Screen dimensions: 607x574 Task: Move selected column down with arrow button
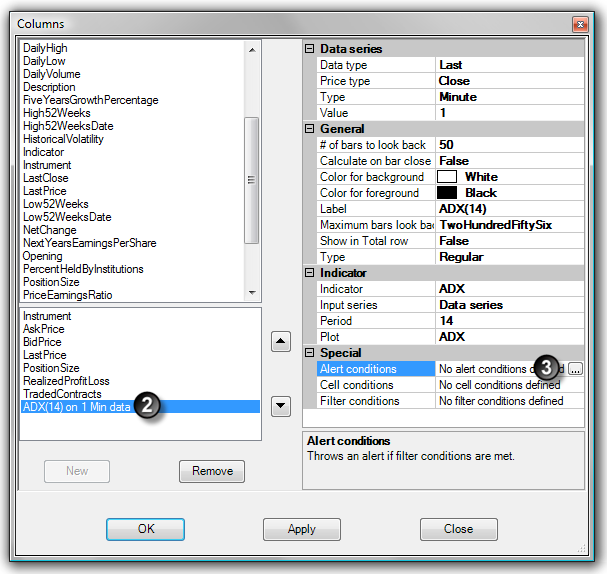click(x=281, y=406)
